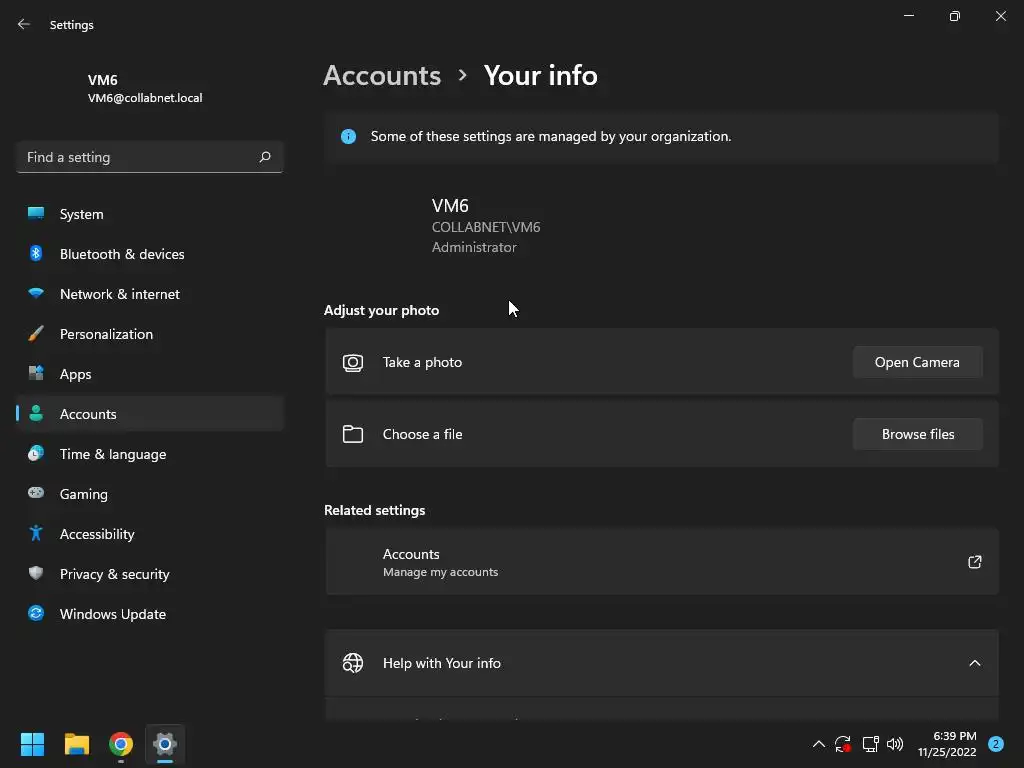This screenshot has height=768, width=1024.
Task: Click the folder icon beside Choose a file
Action: tap(353, 434)
